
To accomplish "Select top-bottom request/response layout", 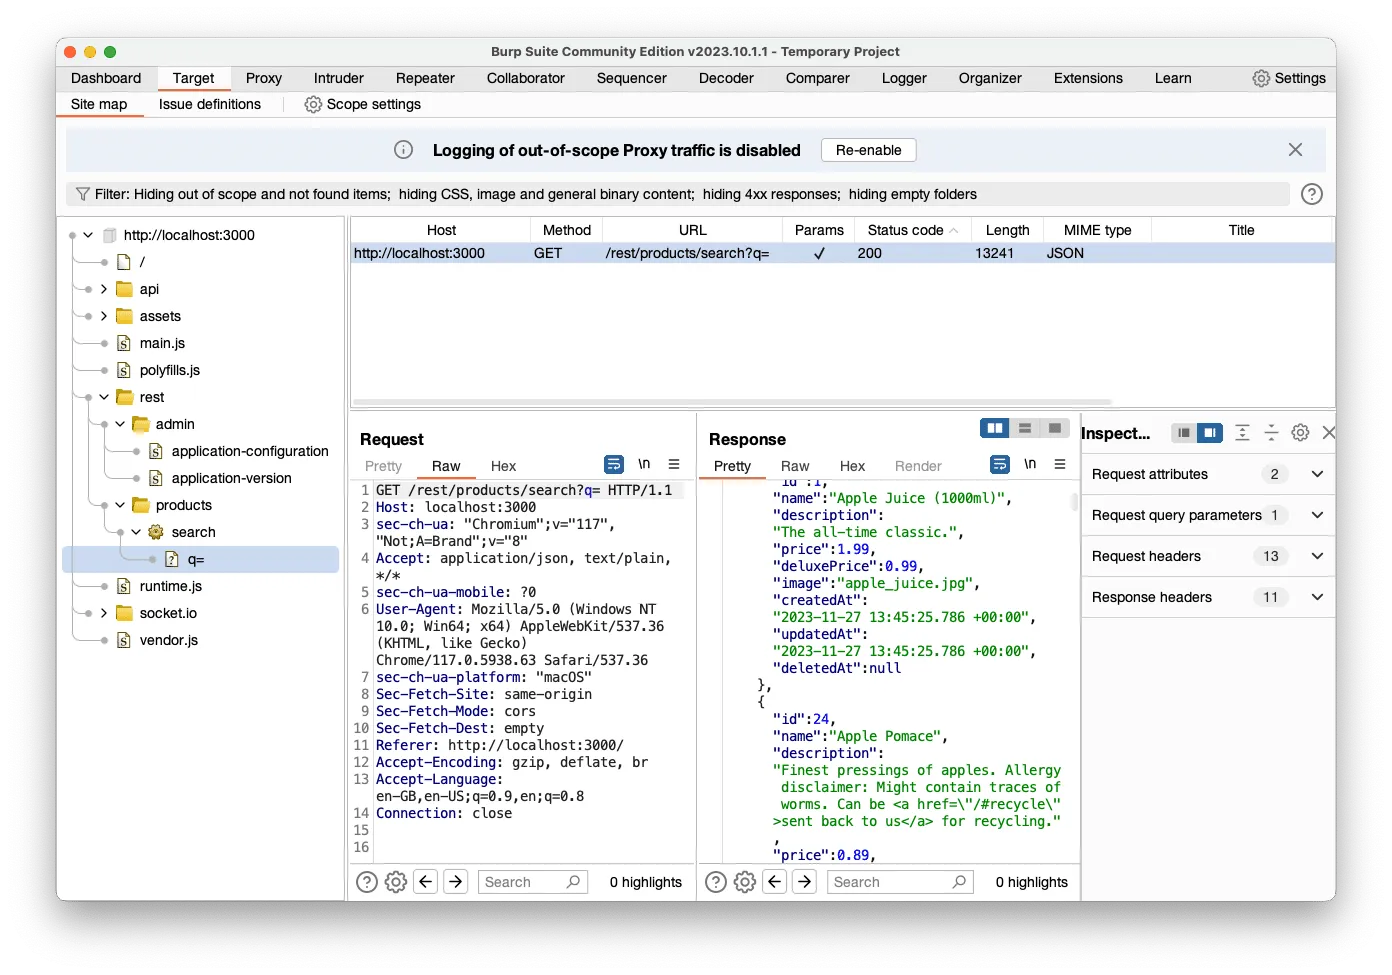I will click(x=1025, y=428).
